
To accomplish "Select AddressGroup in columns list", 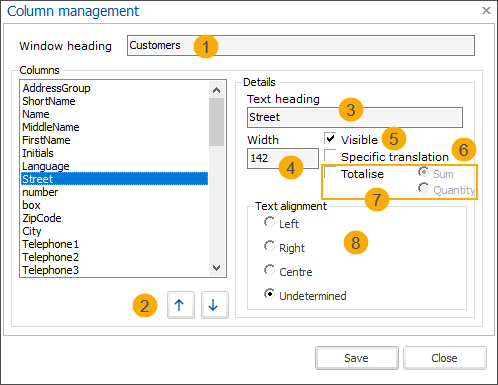I will click(115, 88).
